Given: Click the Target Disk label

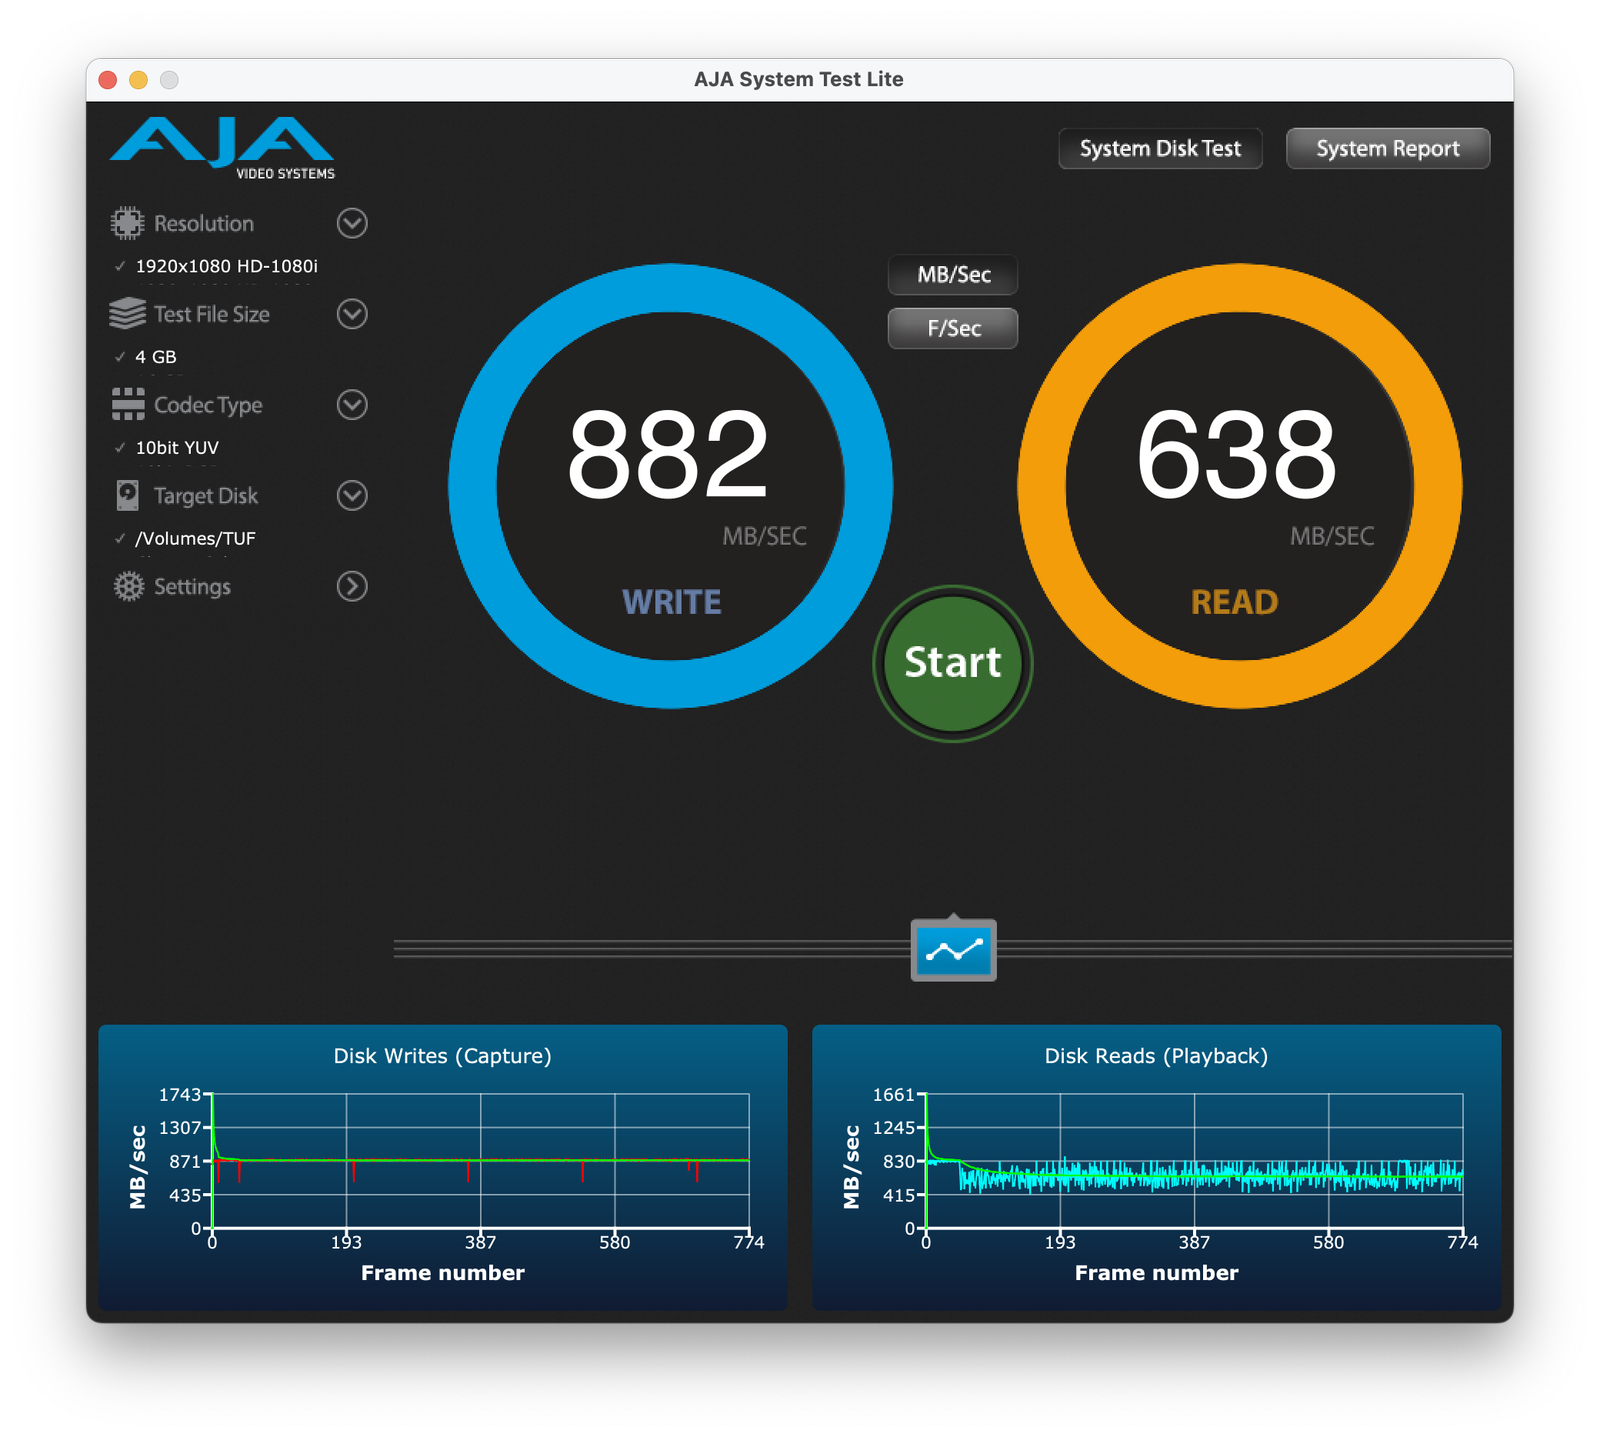Looking at the screenshot, I should click(206, 496).
